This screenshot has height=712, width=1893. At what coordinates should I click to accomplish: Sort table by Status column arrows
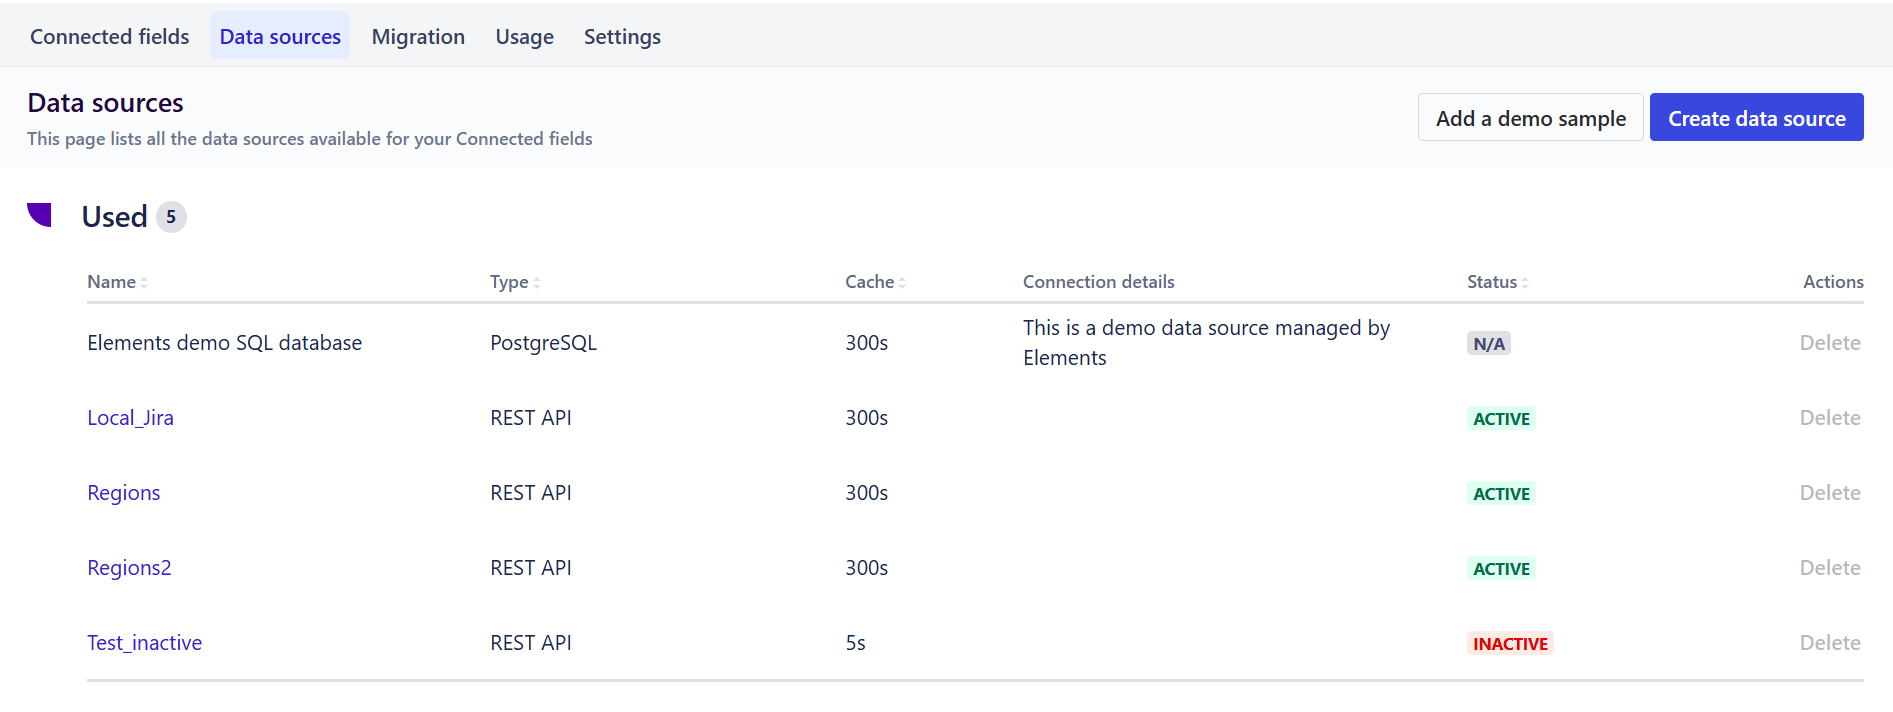click(1525, 283)
